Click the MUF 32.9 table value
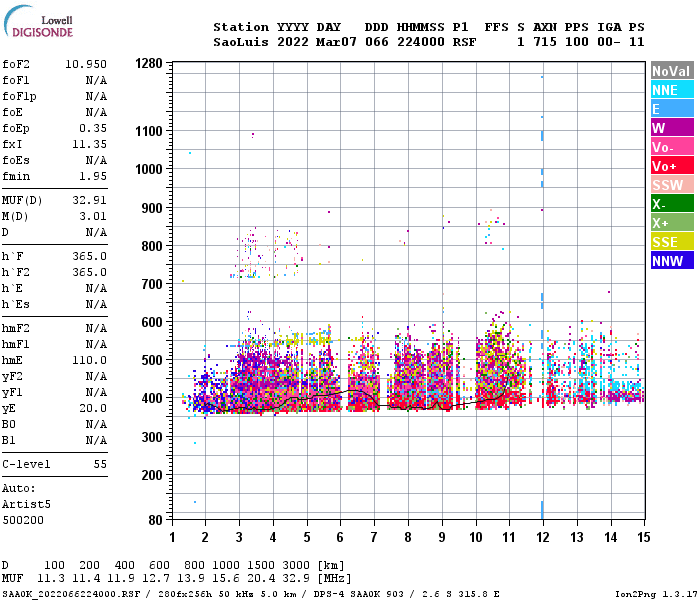The image size is (700, 600). click(296, 579)
